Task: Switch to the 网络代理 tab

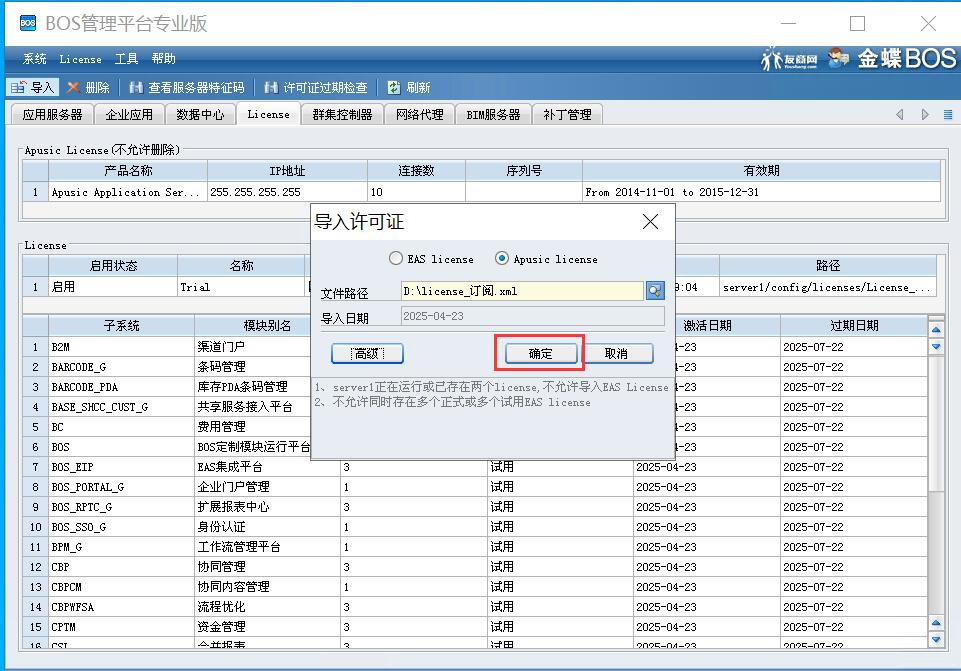Action: pyautogui.click(x=419, y=115)
